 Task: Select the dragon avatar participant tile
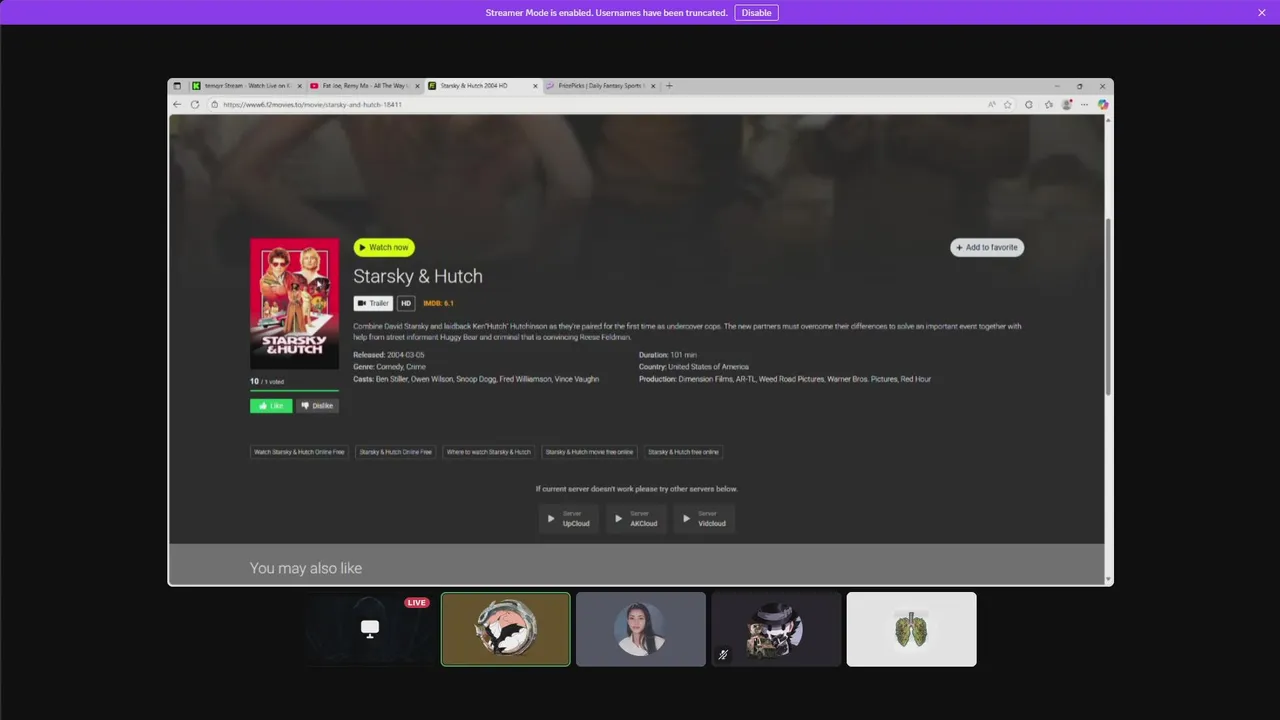point(506,629)
